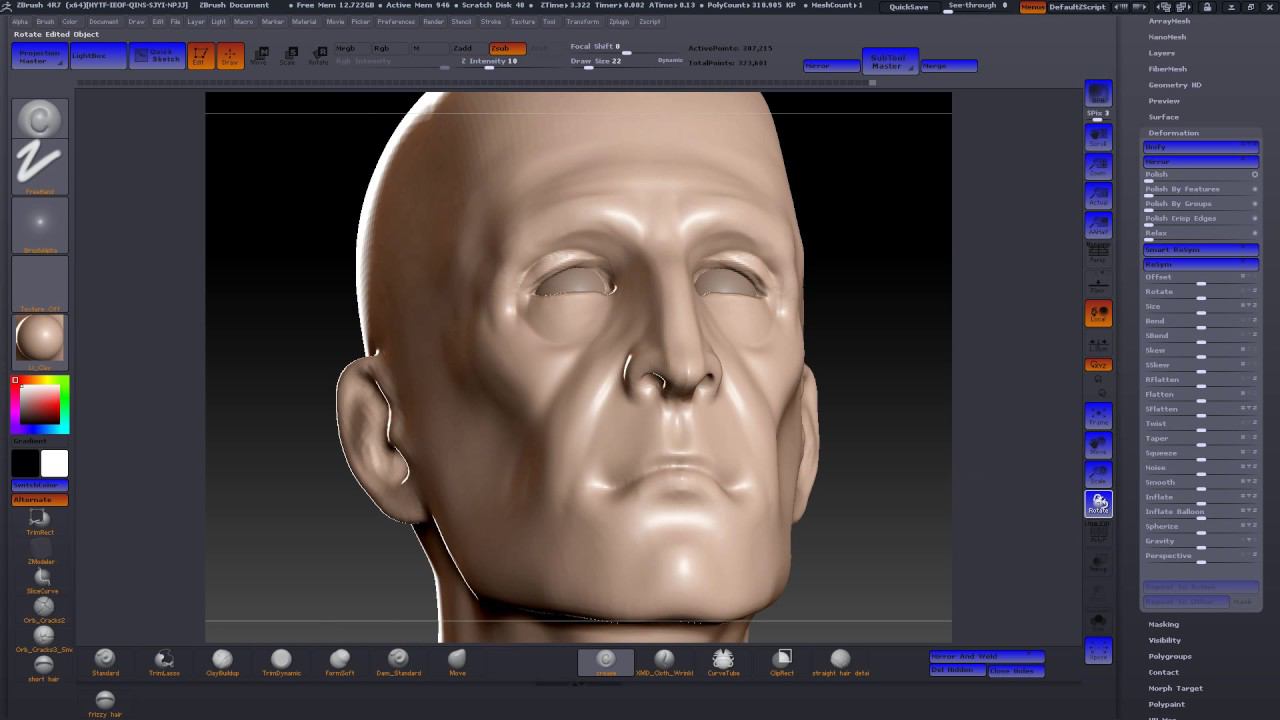Select the ClayBuildup brush
1280x720 pixels.
pyautogui.click(x=222, y=660)
